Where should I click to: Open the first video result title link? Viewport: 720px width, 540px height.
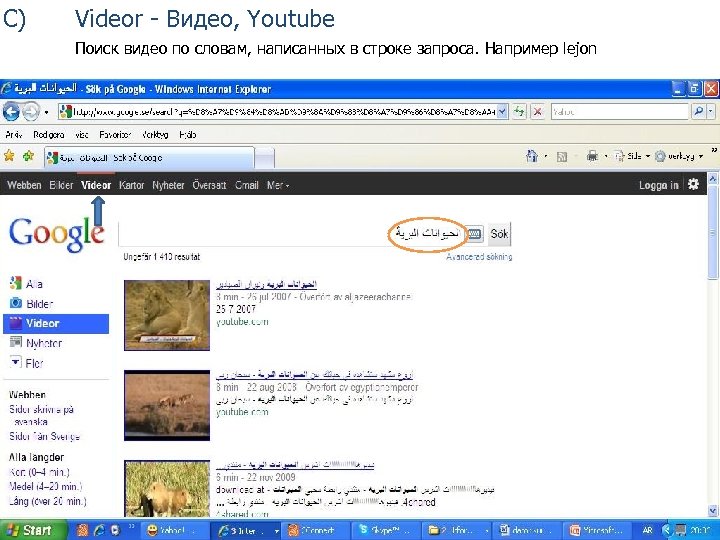(x=266, y=284)
